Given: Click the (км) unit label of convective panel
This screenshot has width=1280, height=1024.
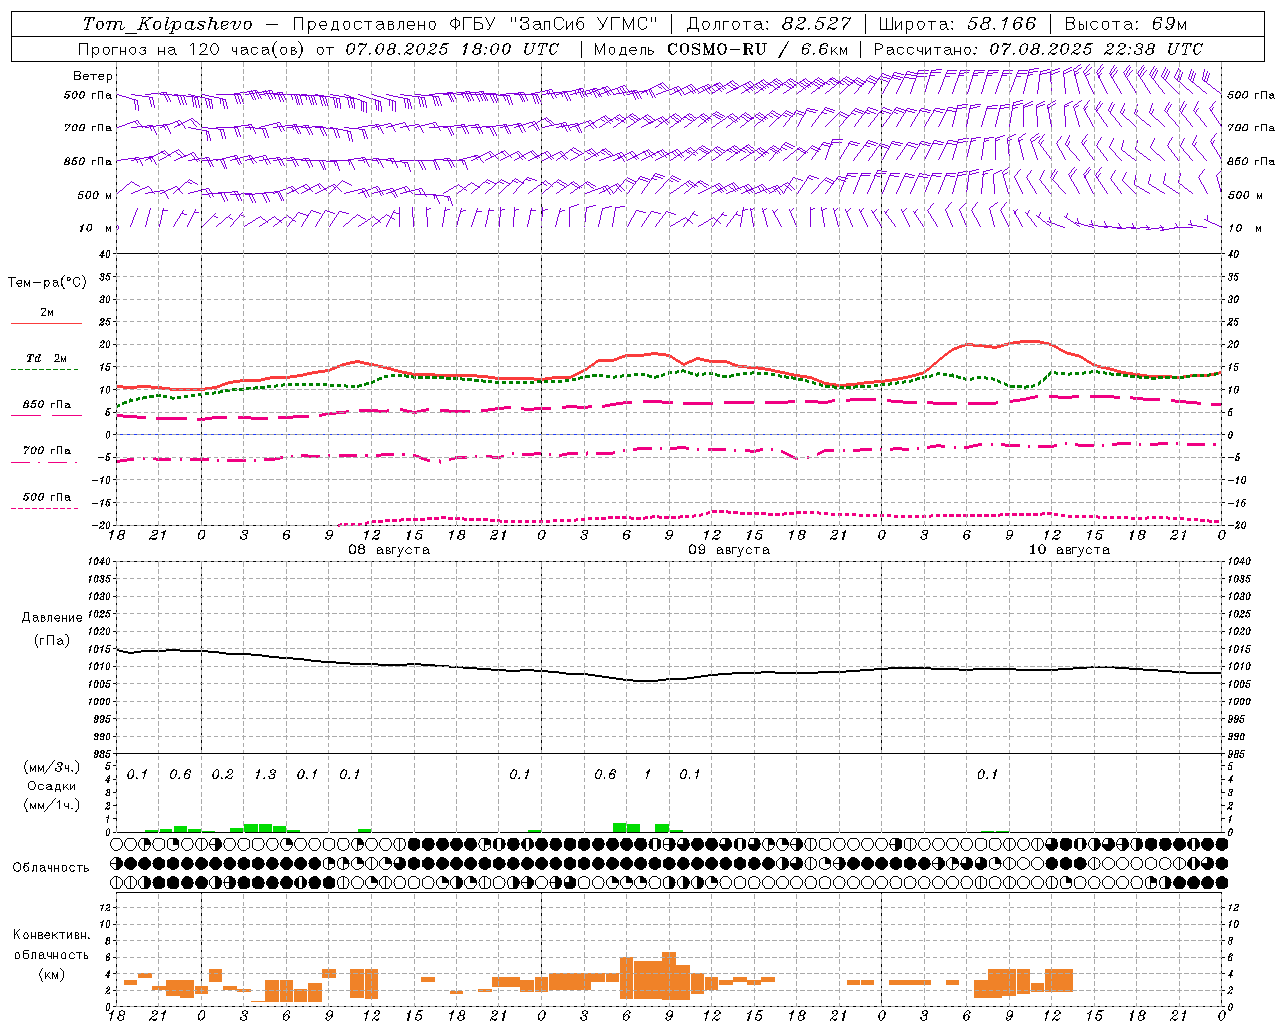Looking at the screenshot, I should click(52, 975).
